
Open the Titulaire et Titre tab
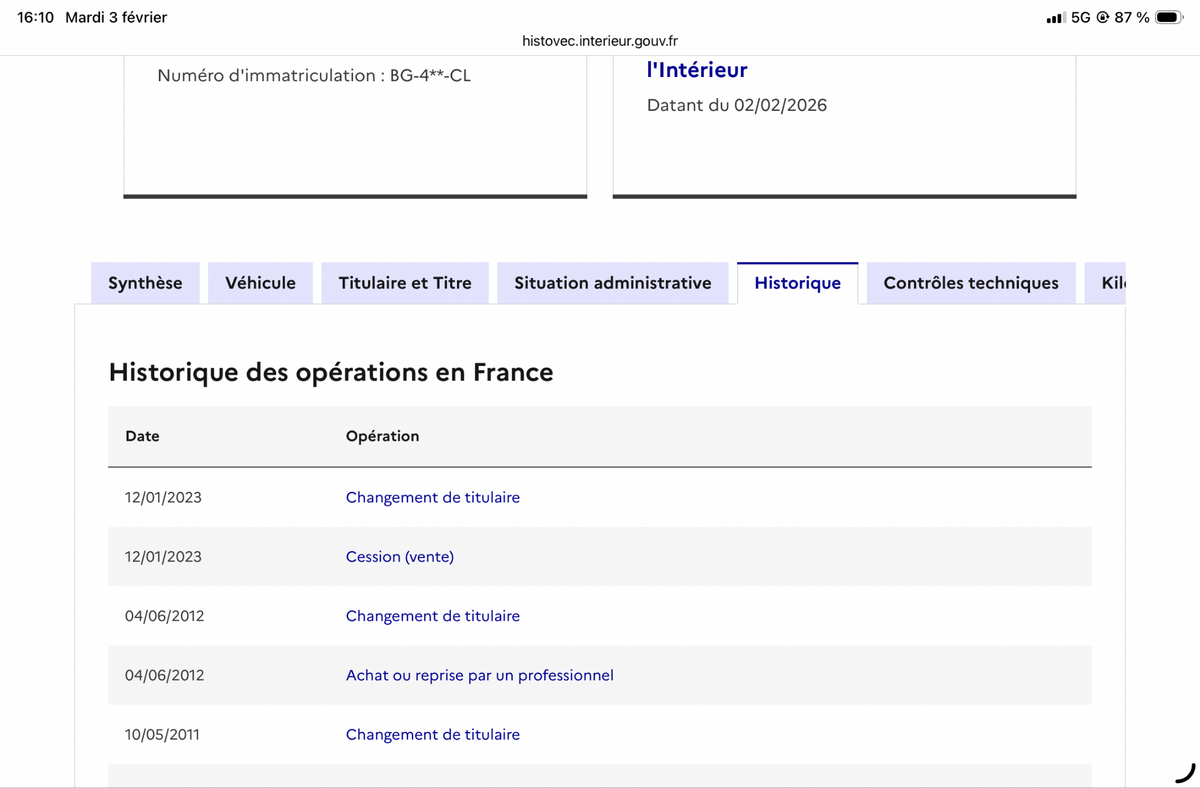pos(405,283)
